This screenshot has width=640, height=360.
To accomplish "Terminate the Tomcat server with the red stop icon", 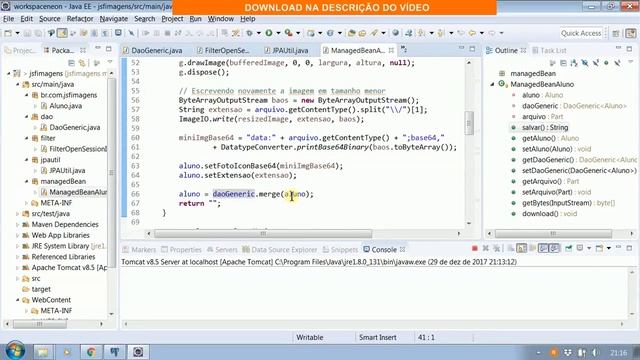I will (x=474, y=248).
